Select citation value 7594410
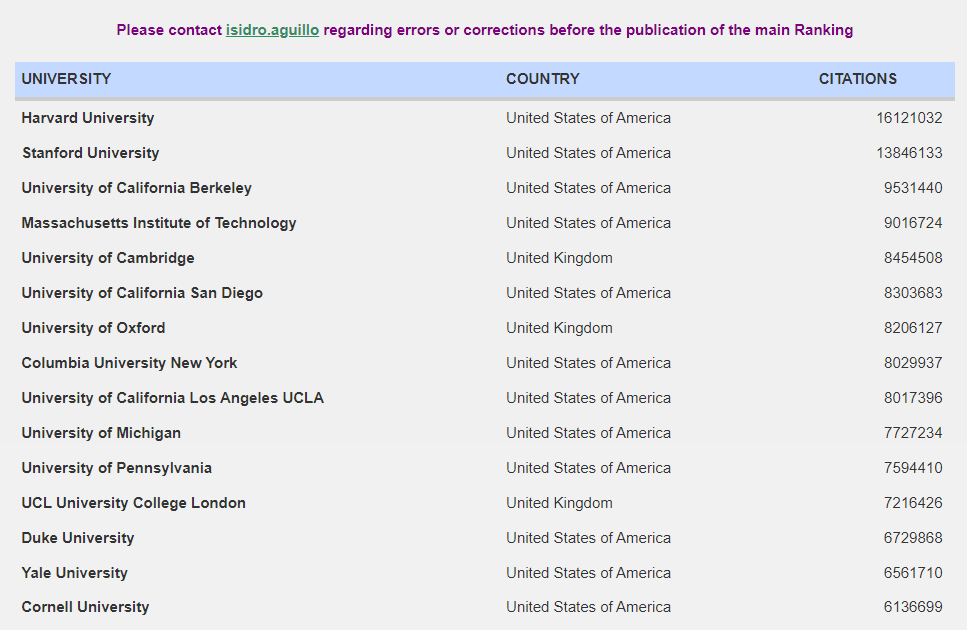This screenshot has height=630, width=967. coord(913,468)
